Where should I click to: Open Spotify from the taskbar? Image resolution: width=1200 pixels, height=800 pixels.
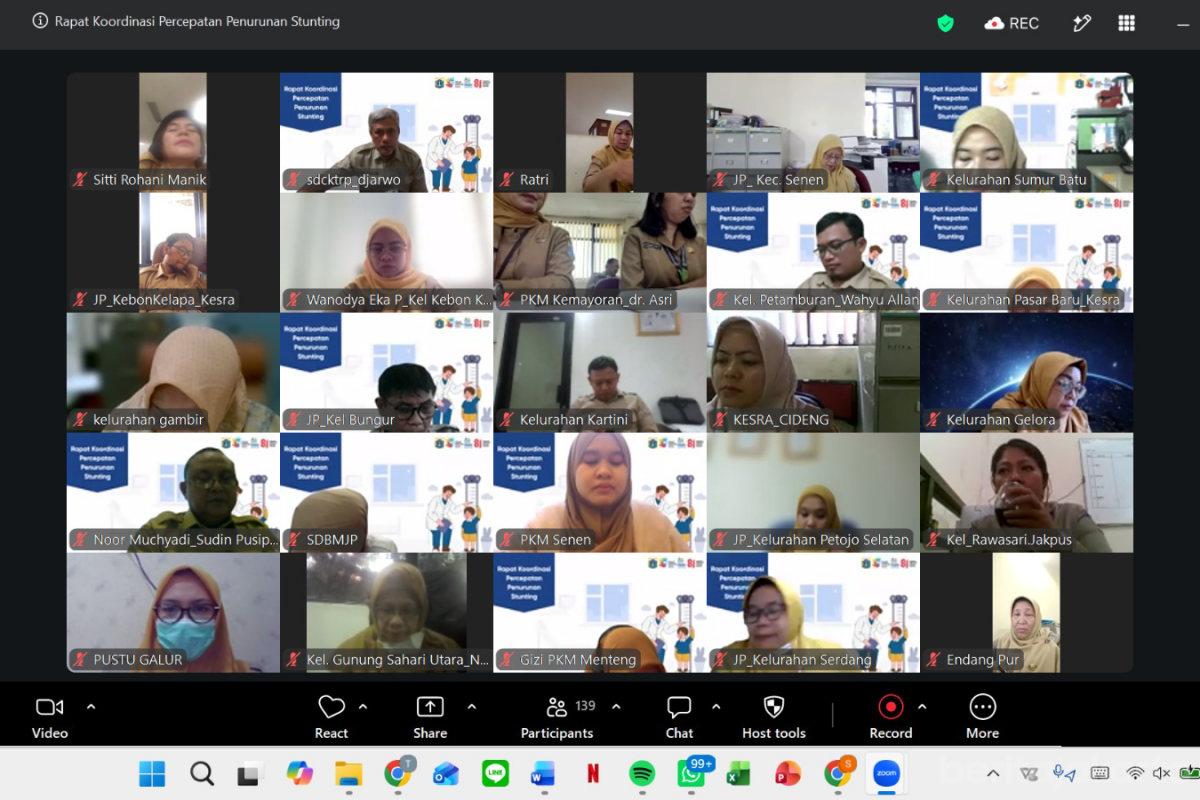click(x=642, y=773)
